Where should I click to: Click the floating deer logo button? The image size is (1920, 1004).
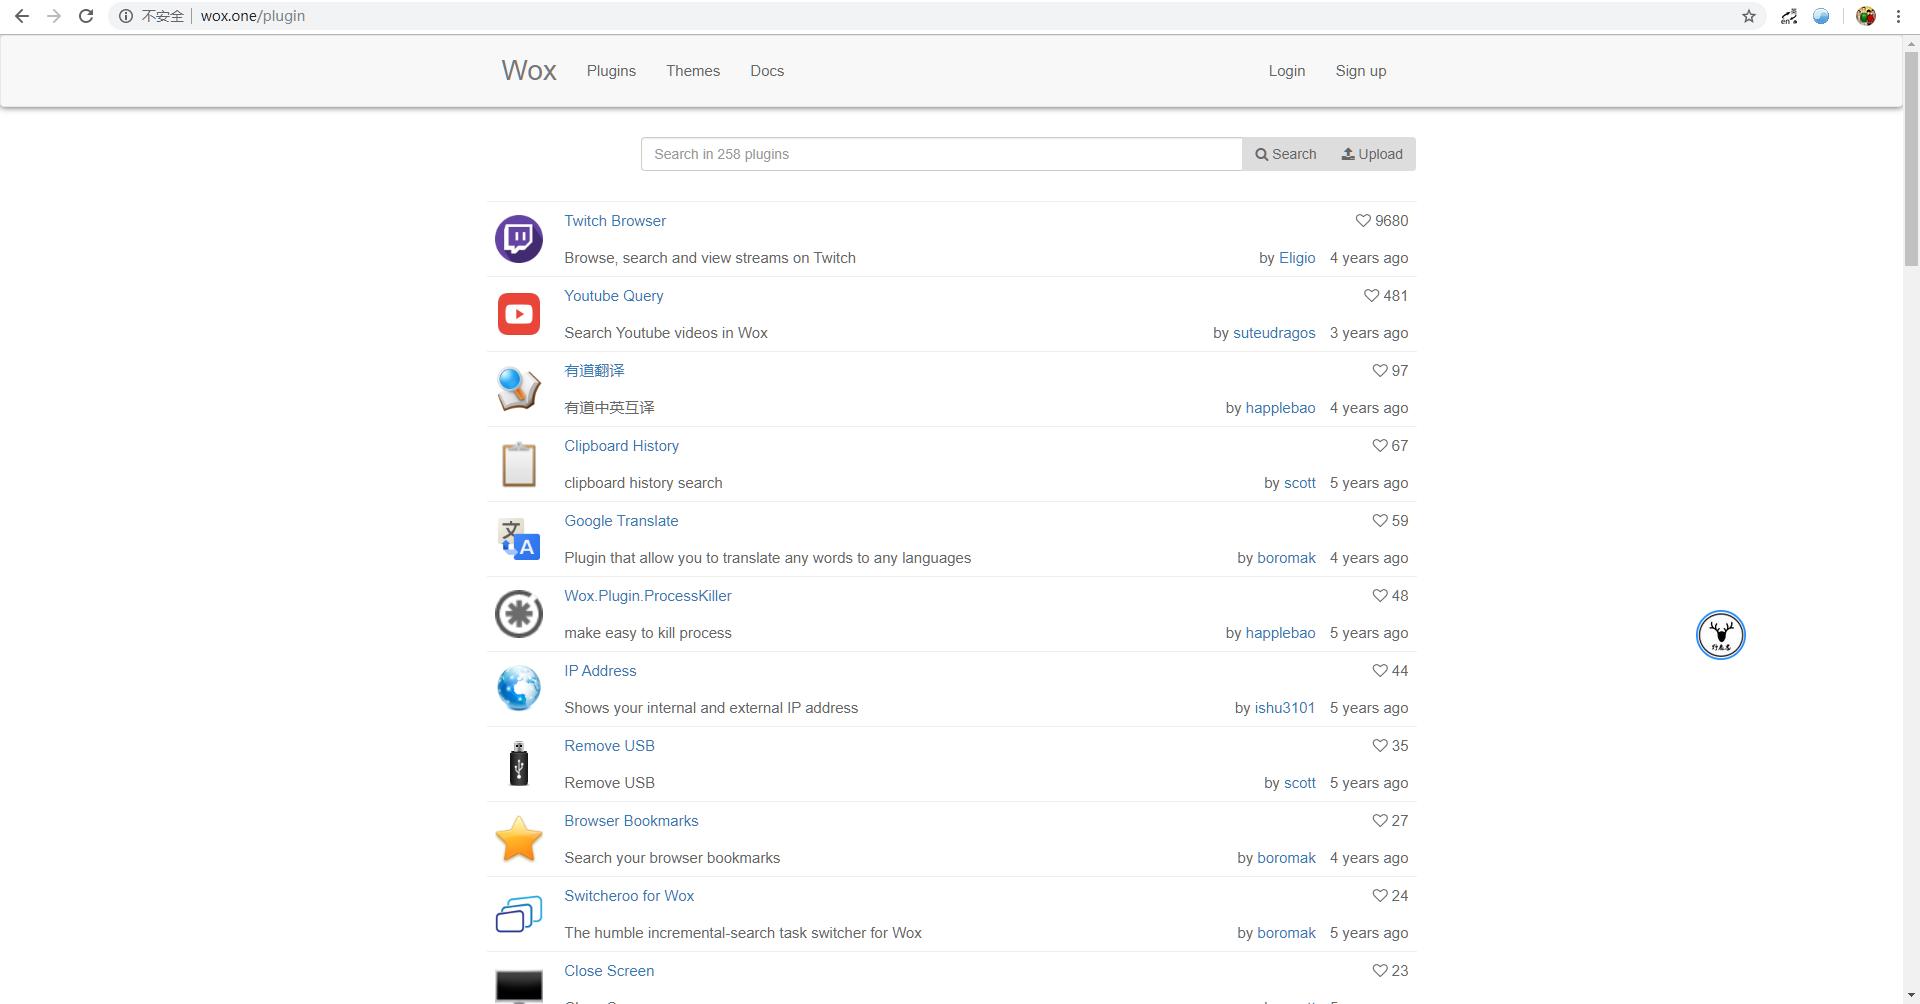click(x=1721, y=635)
